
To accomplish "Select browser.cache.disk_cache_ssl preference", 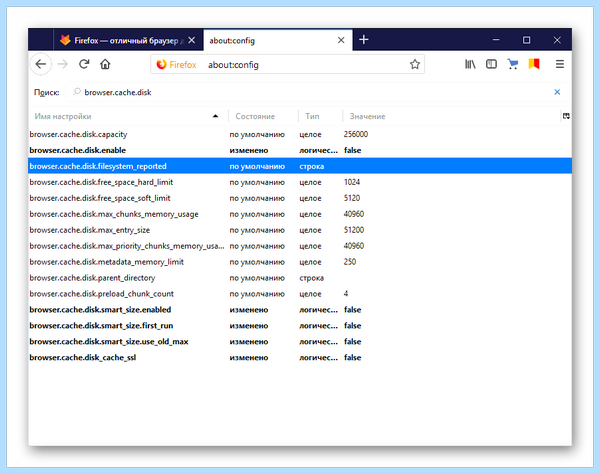I will [300, 357].
